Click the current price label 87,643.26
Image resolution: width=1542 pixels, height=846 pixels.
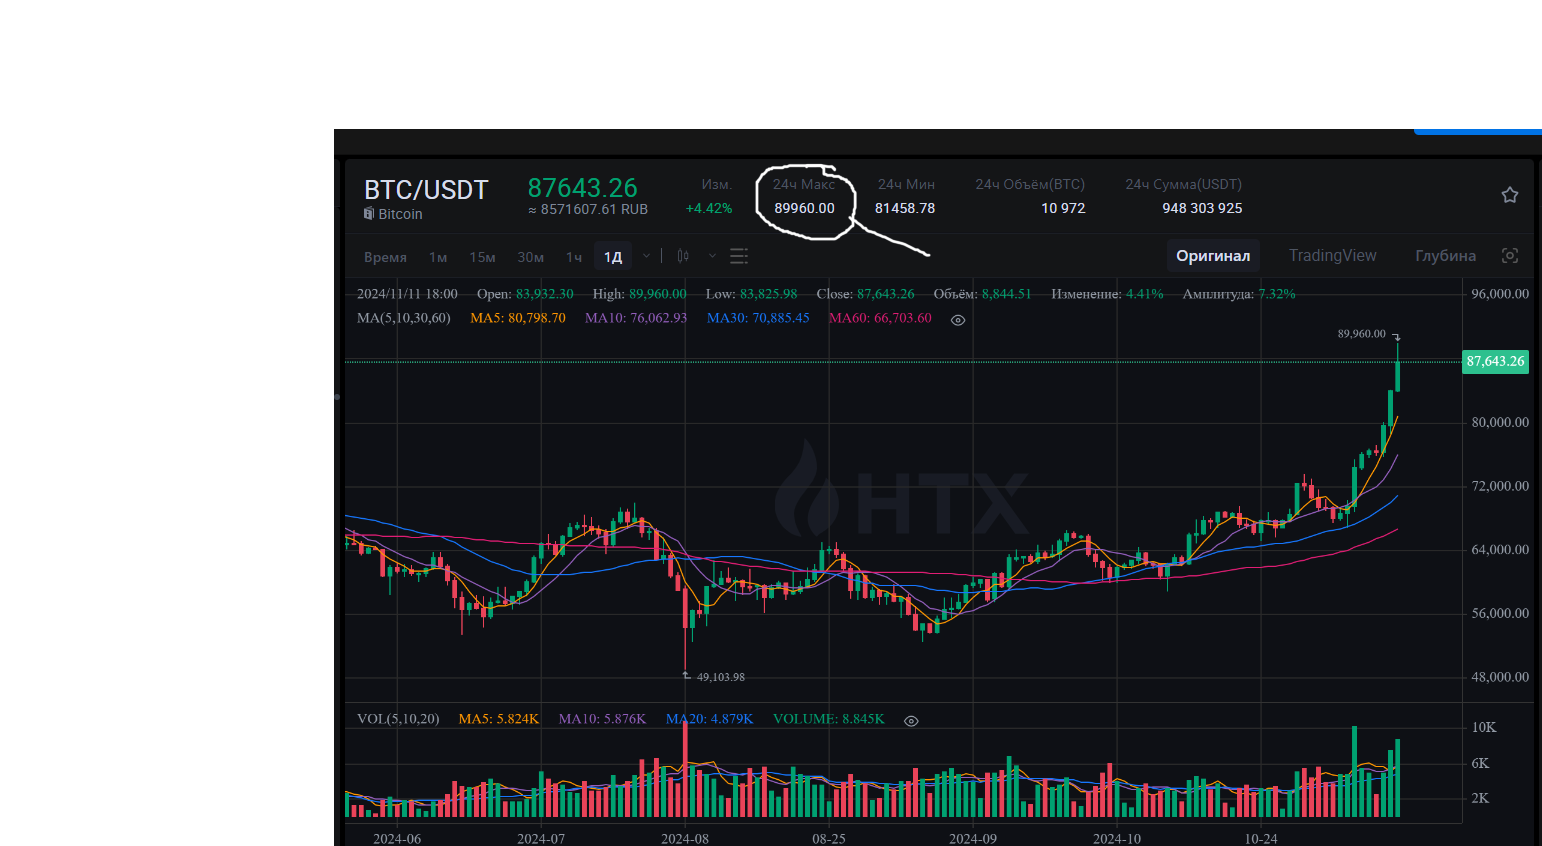(x=1495, y=361)
